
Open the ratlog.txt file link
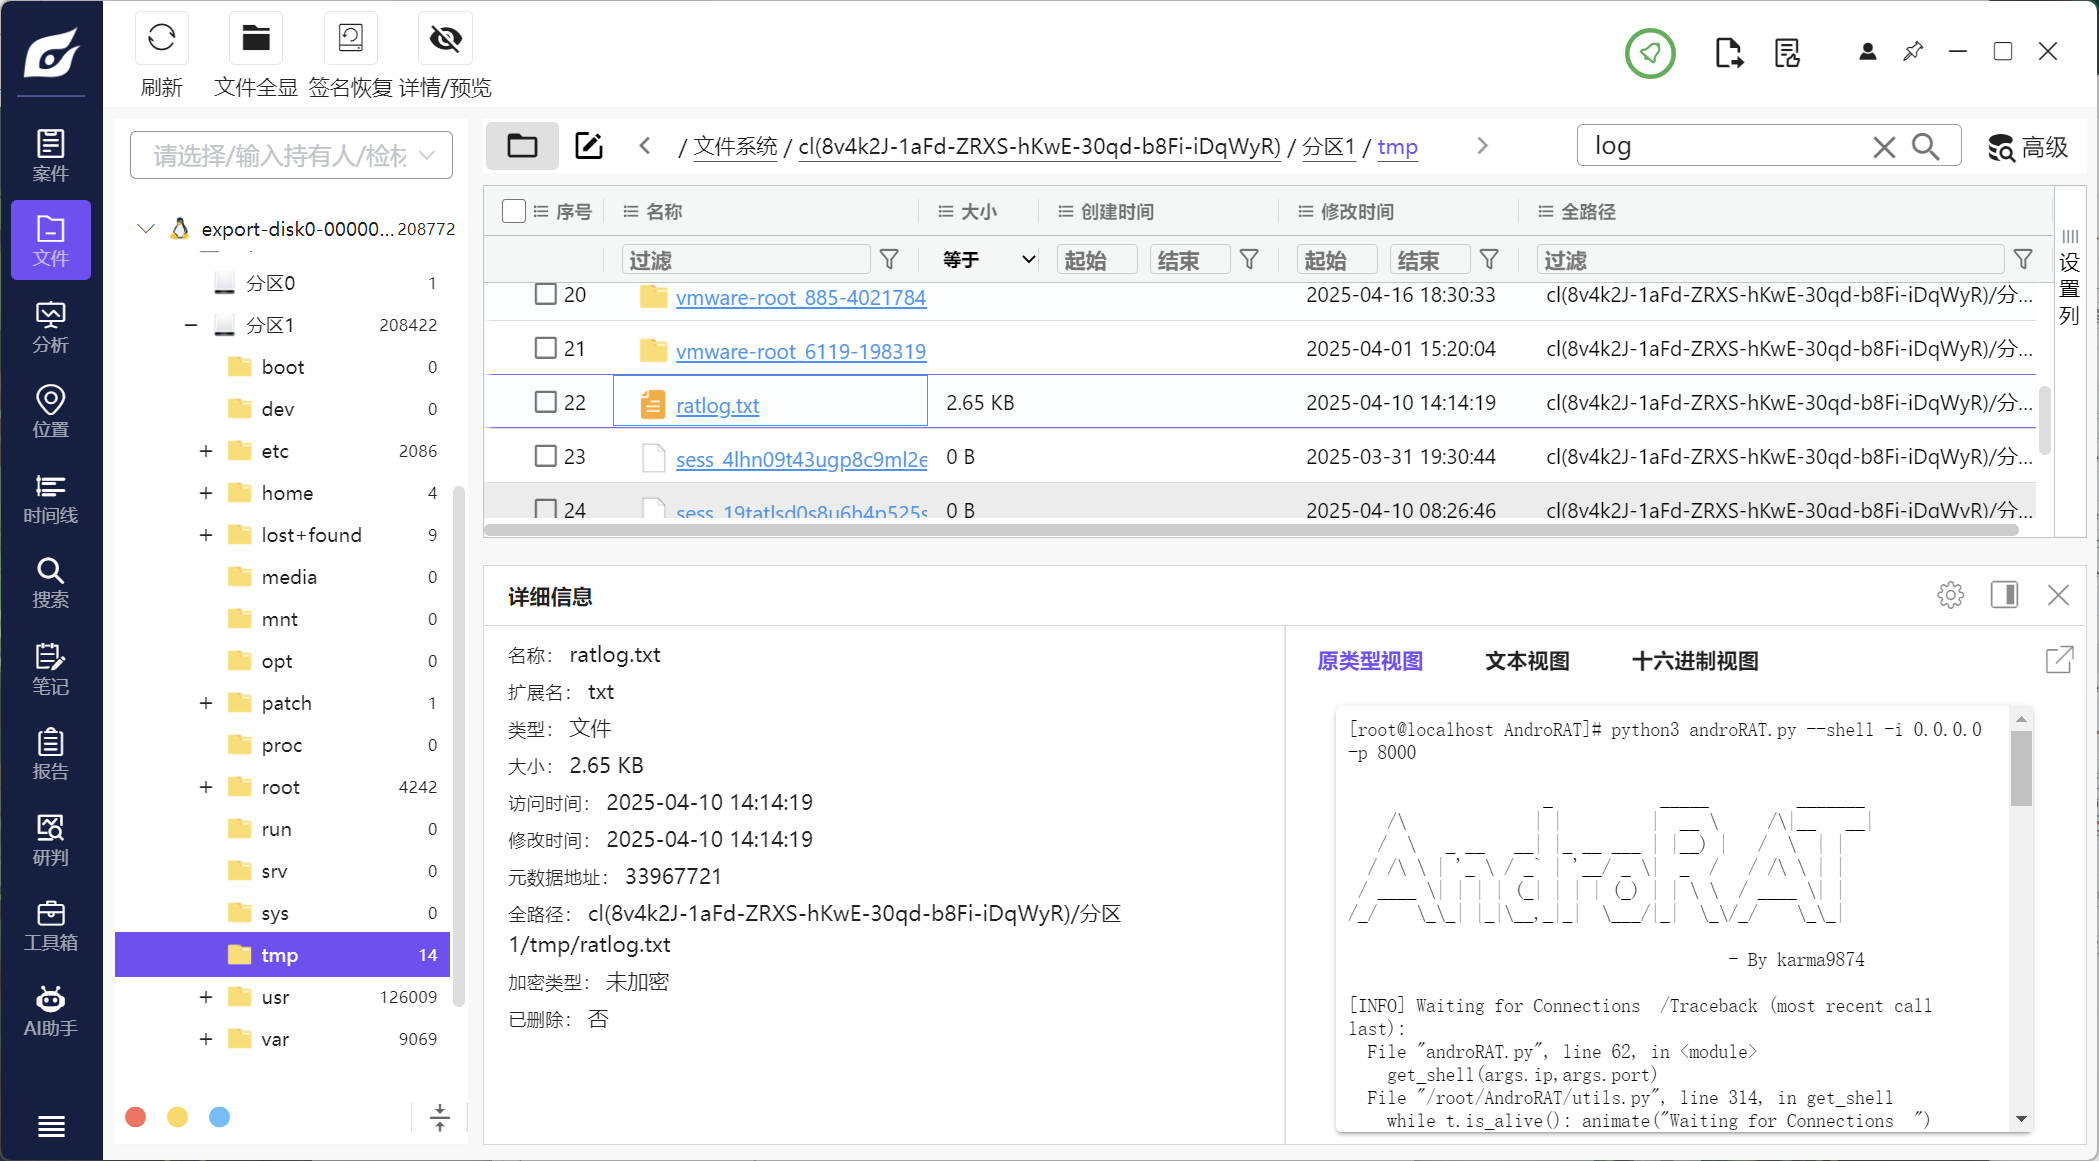tap(717, 405)
